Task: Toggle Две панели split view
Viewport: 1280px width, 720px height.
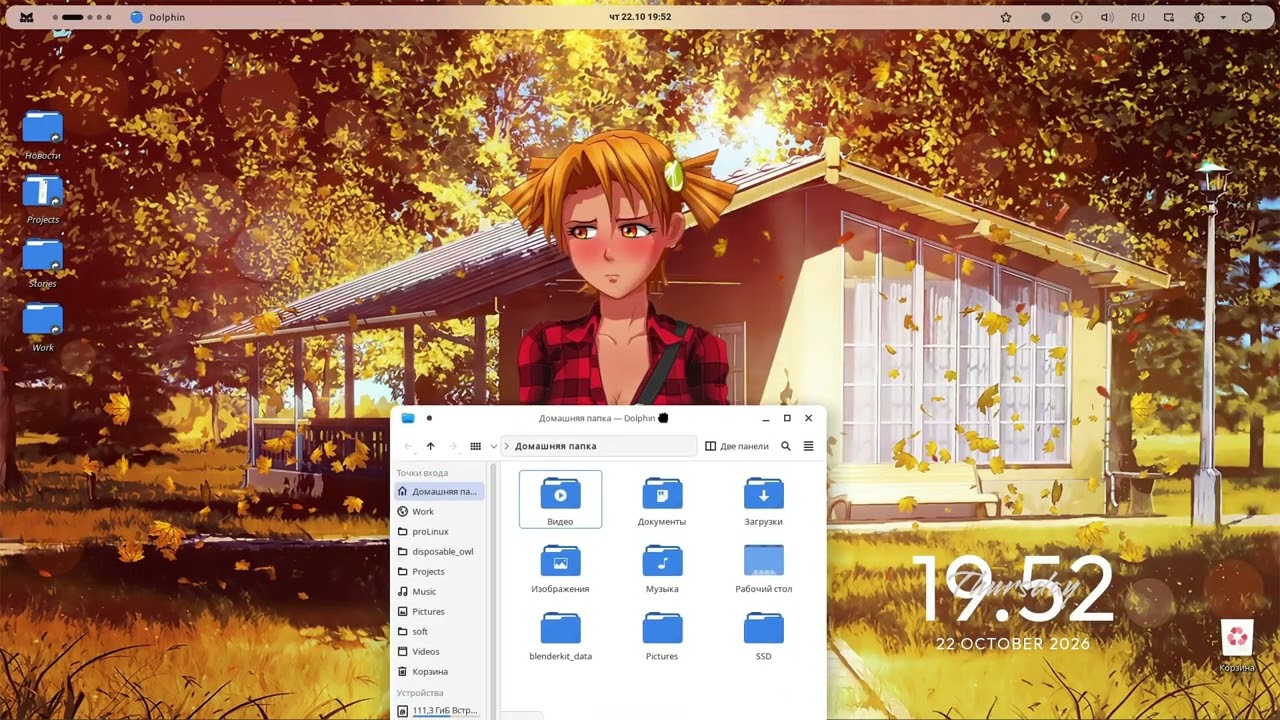Action: pos(737,446)
